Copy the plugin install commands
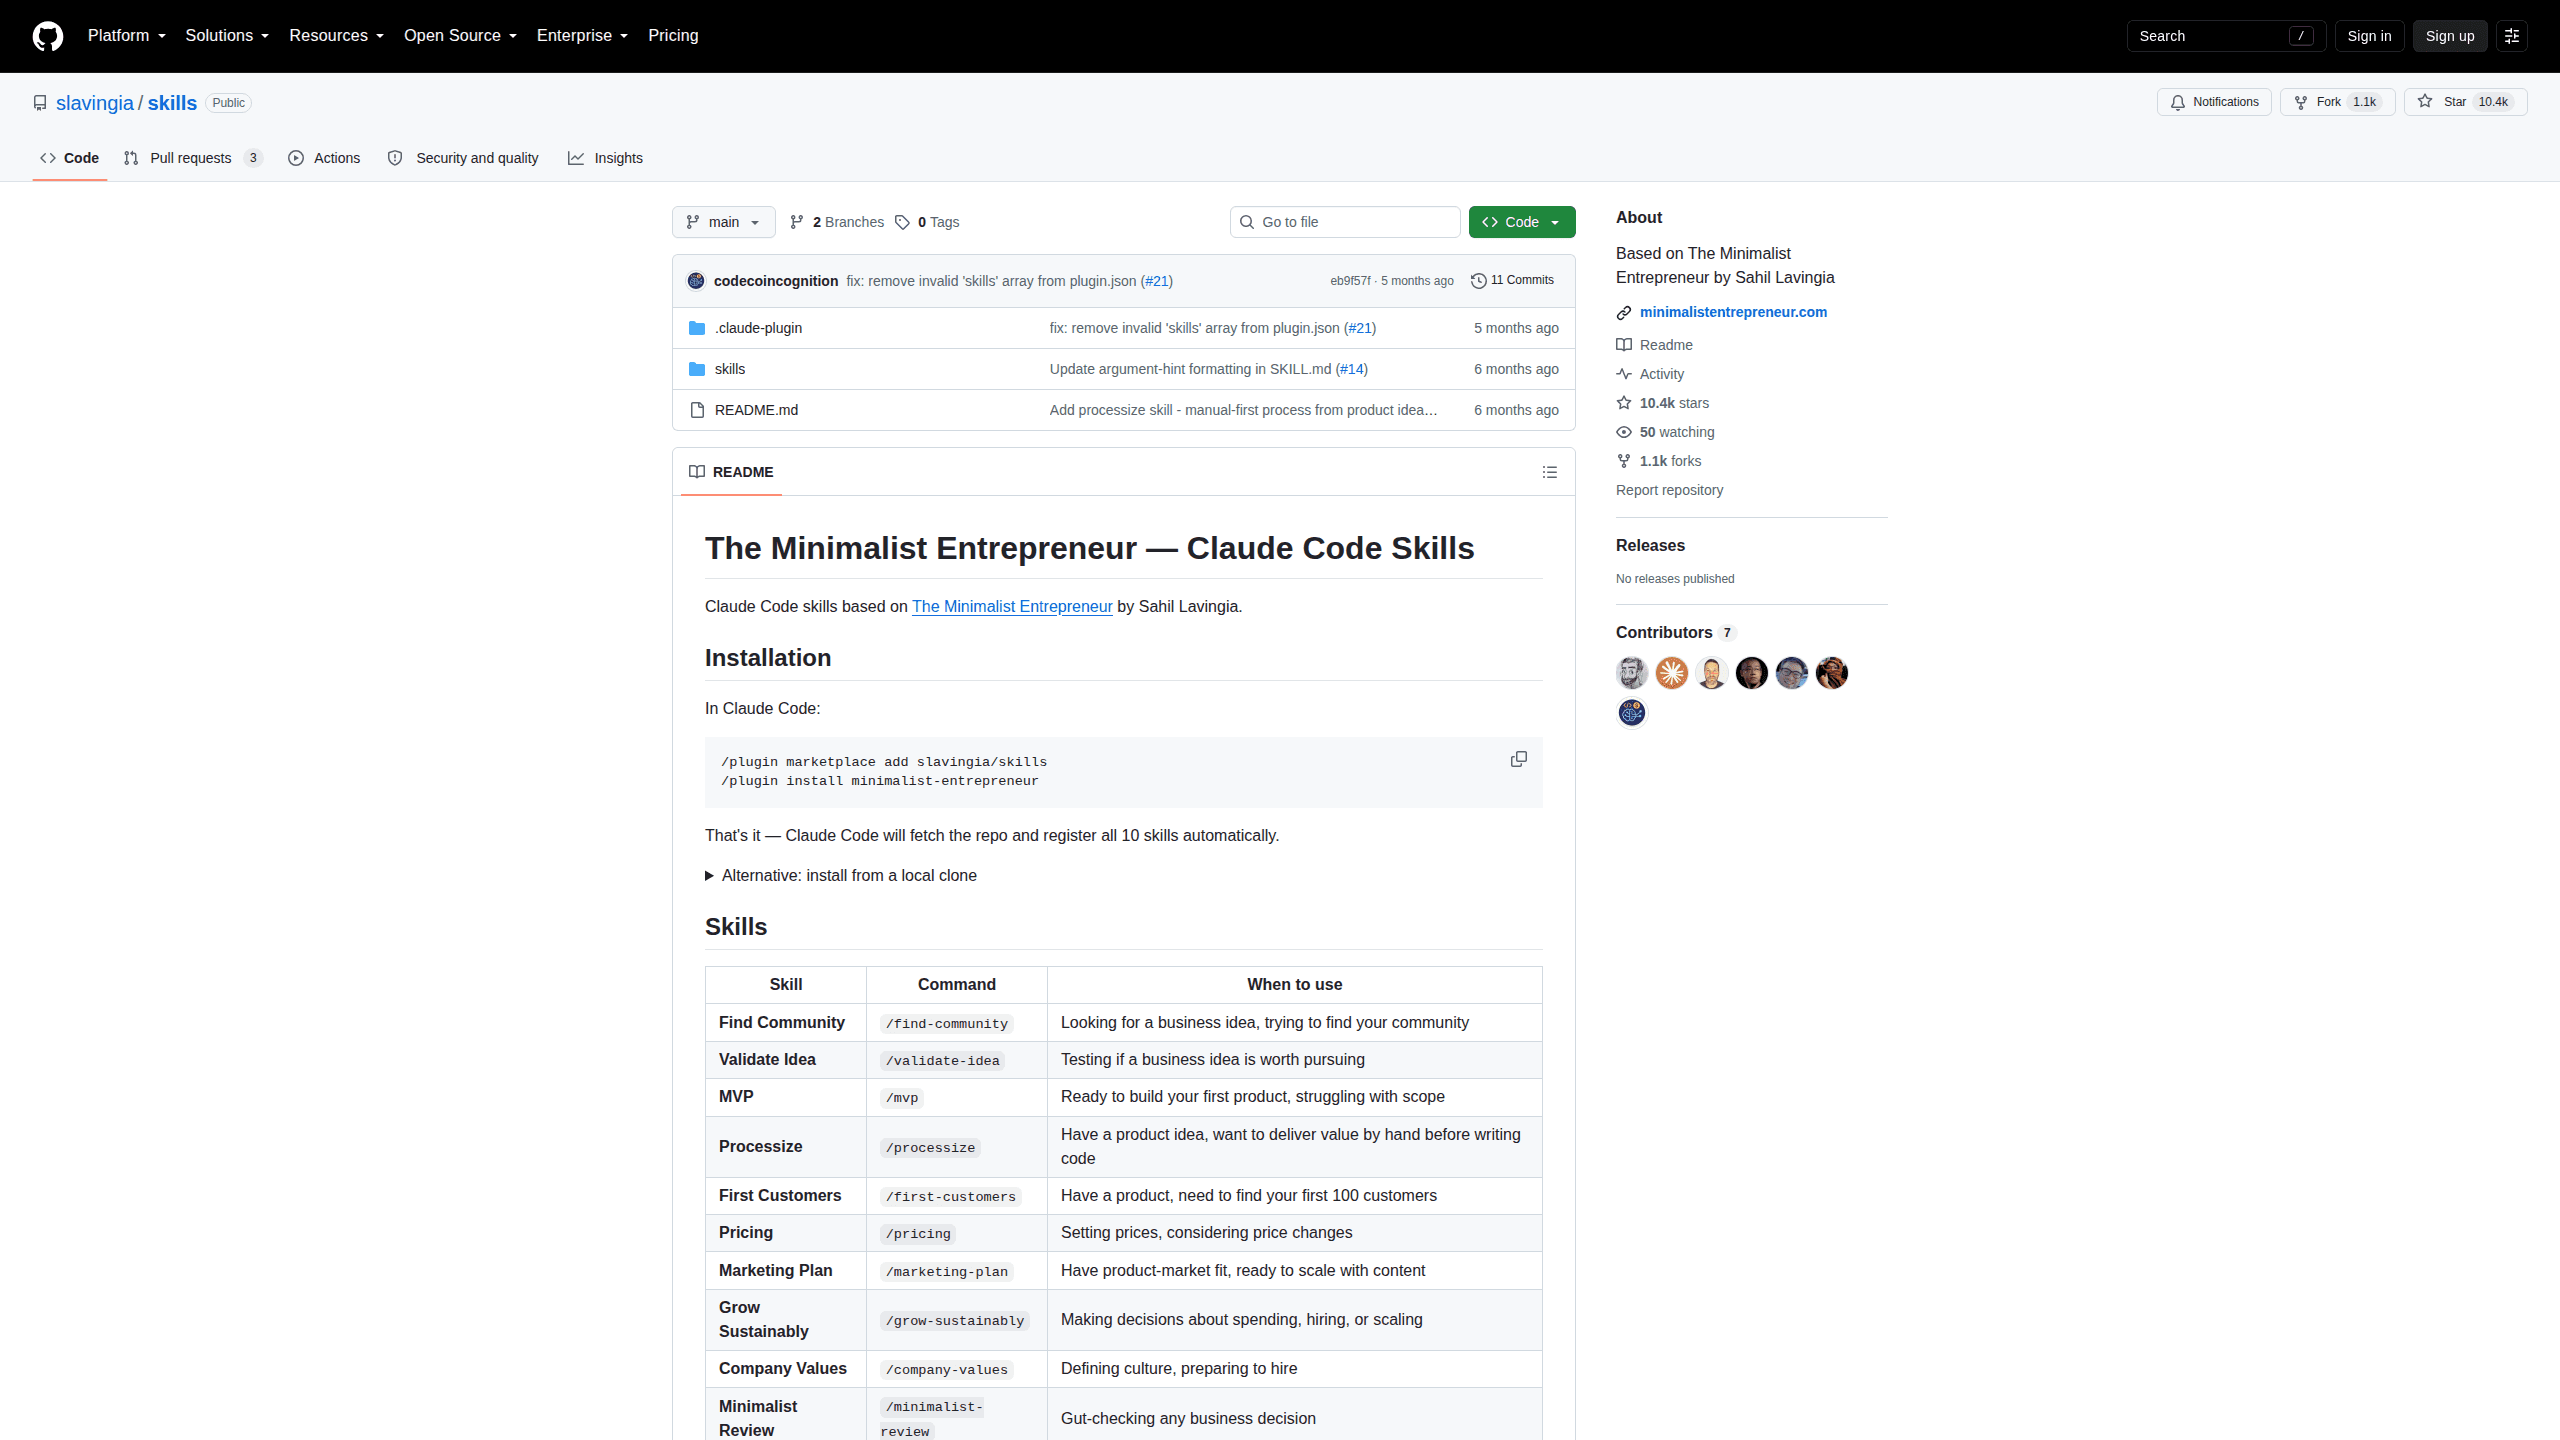This screenshot has height=1440, width=2560. [1518, 760]
